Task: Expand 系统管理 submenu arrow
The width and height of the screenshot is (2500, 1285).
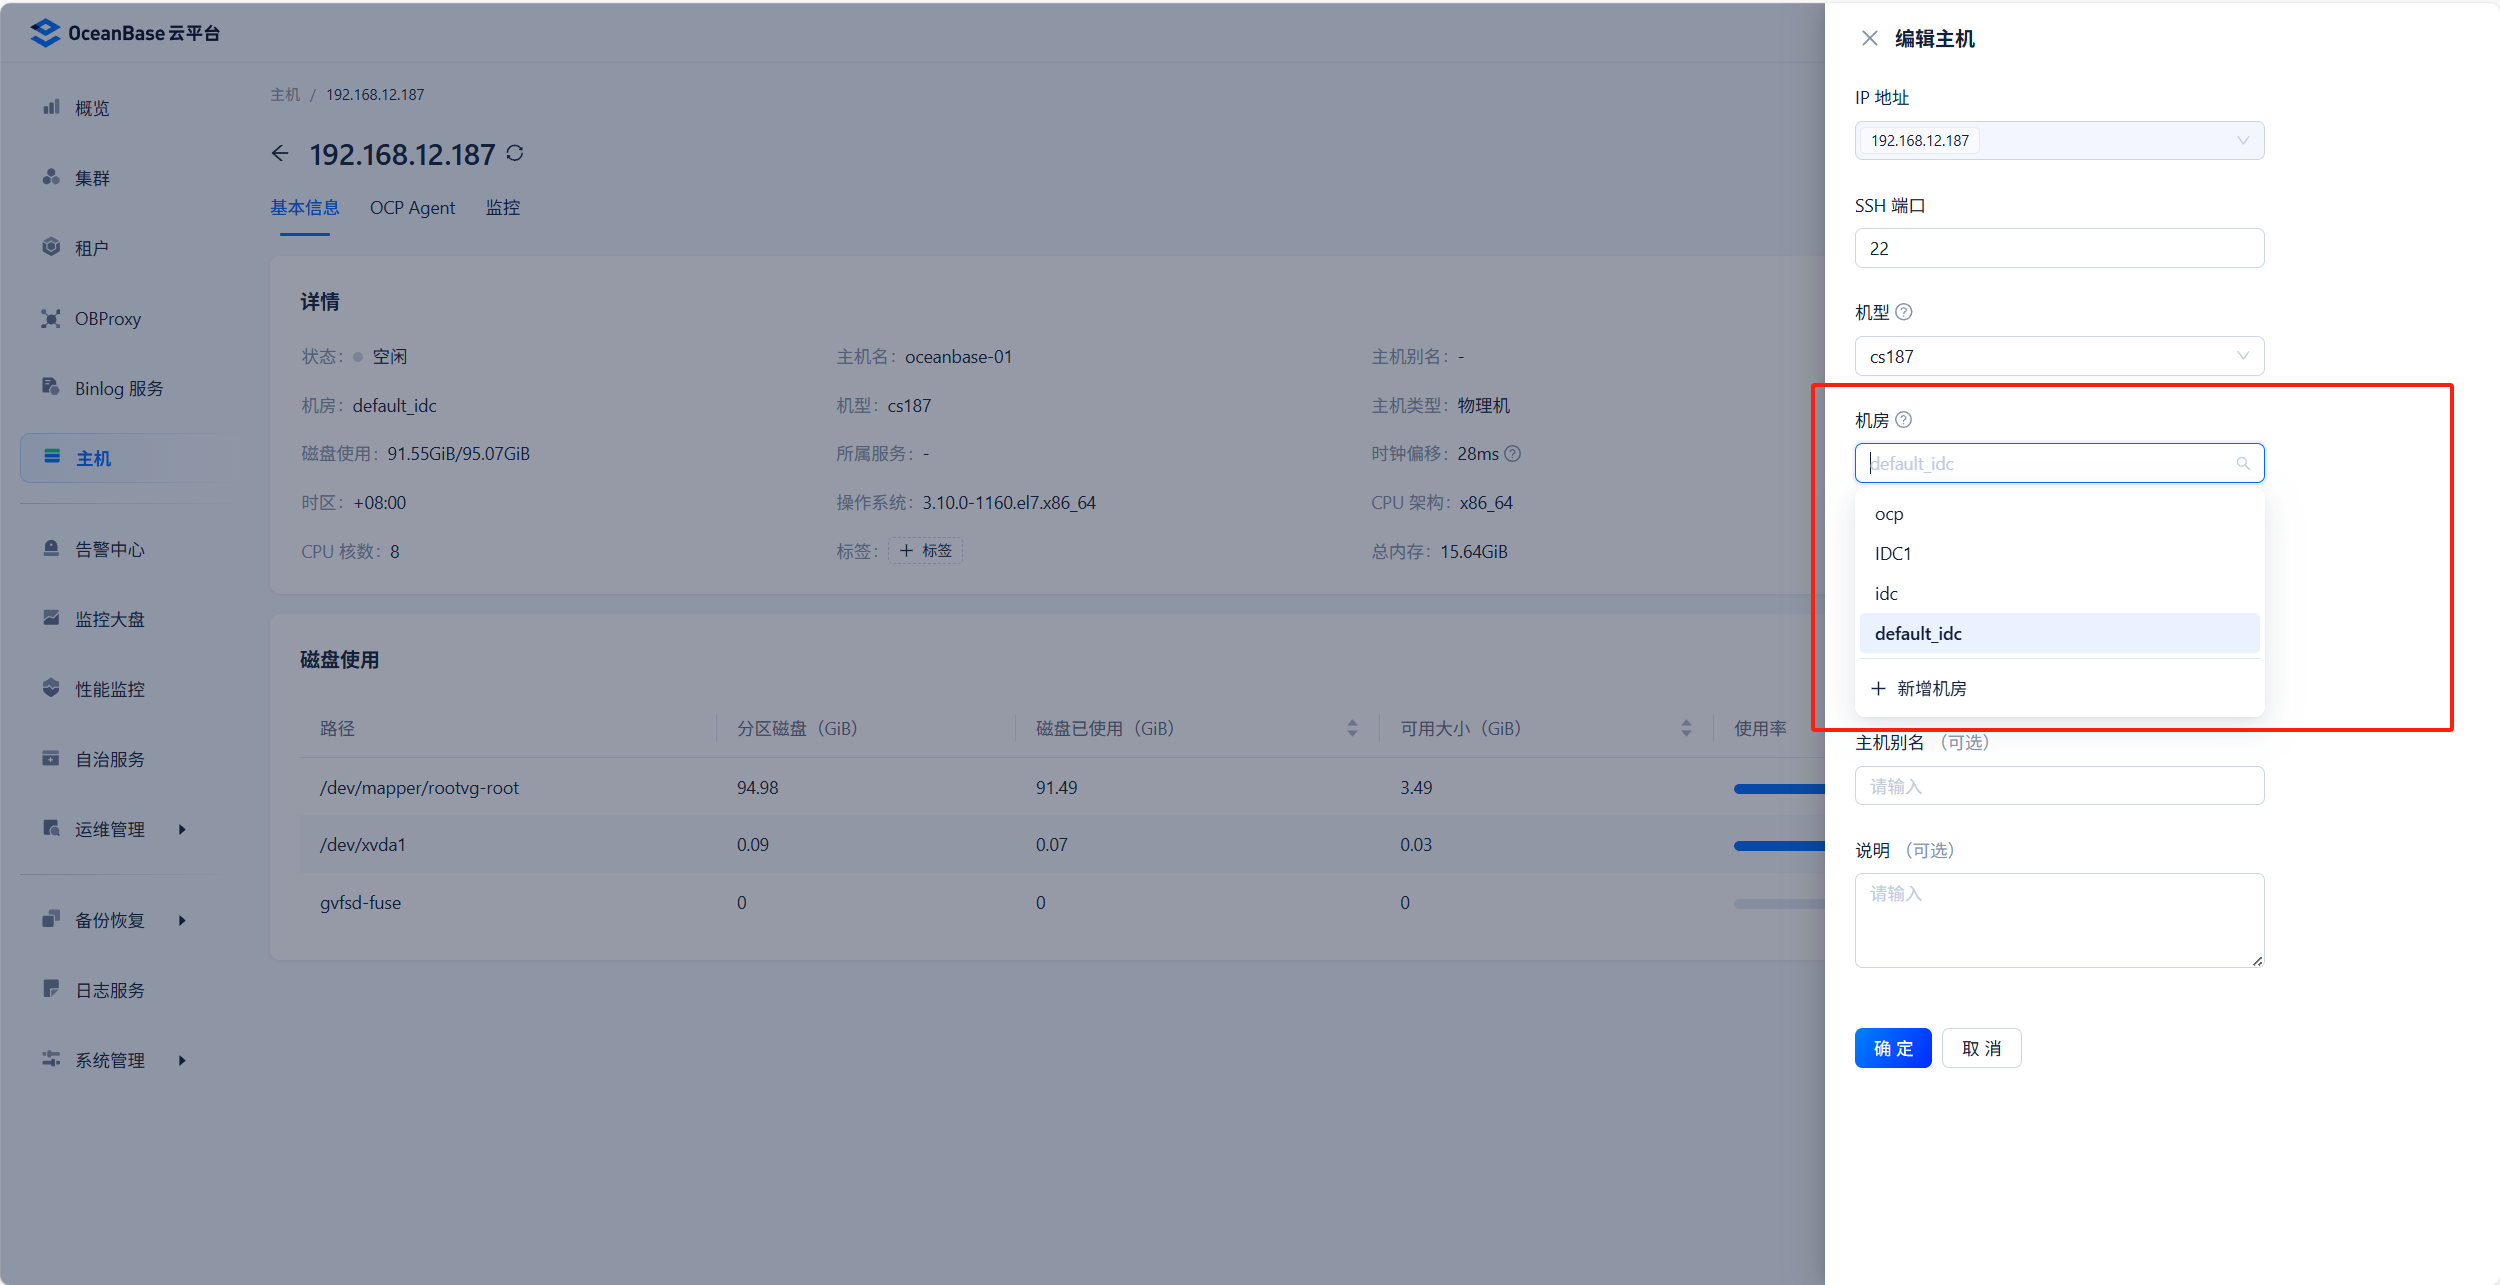Action: [x=182, y=1060]
